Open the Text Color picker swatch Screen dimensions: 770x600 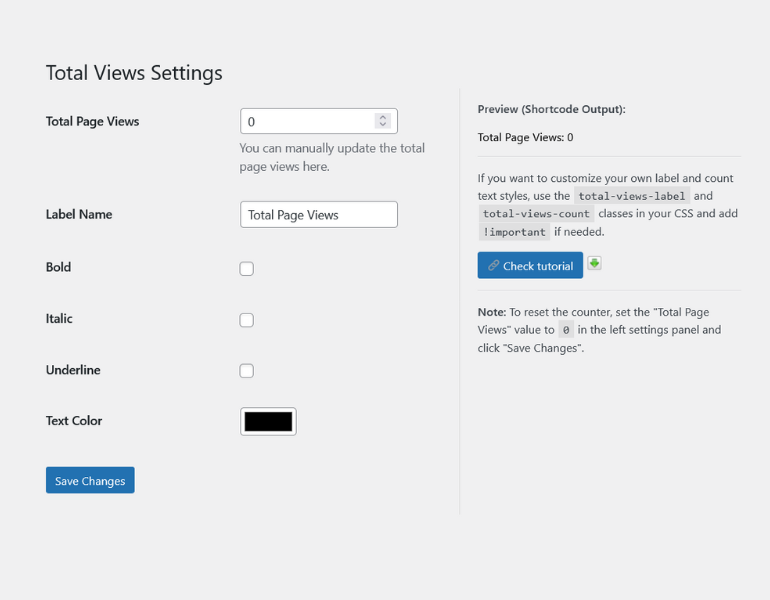268,421
